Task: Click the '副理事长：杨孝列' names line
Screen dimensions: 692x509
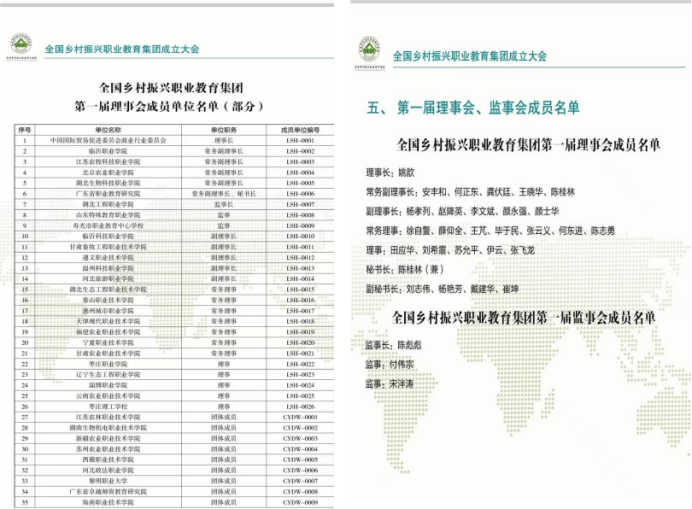Action: coord(462,211)
